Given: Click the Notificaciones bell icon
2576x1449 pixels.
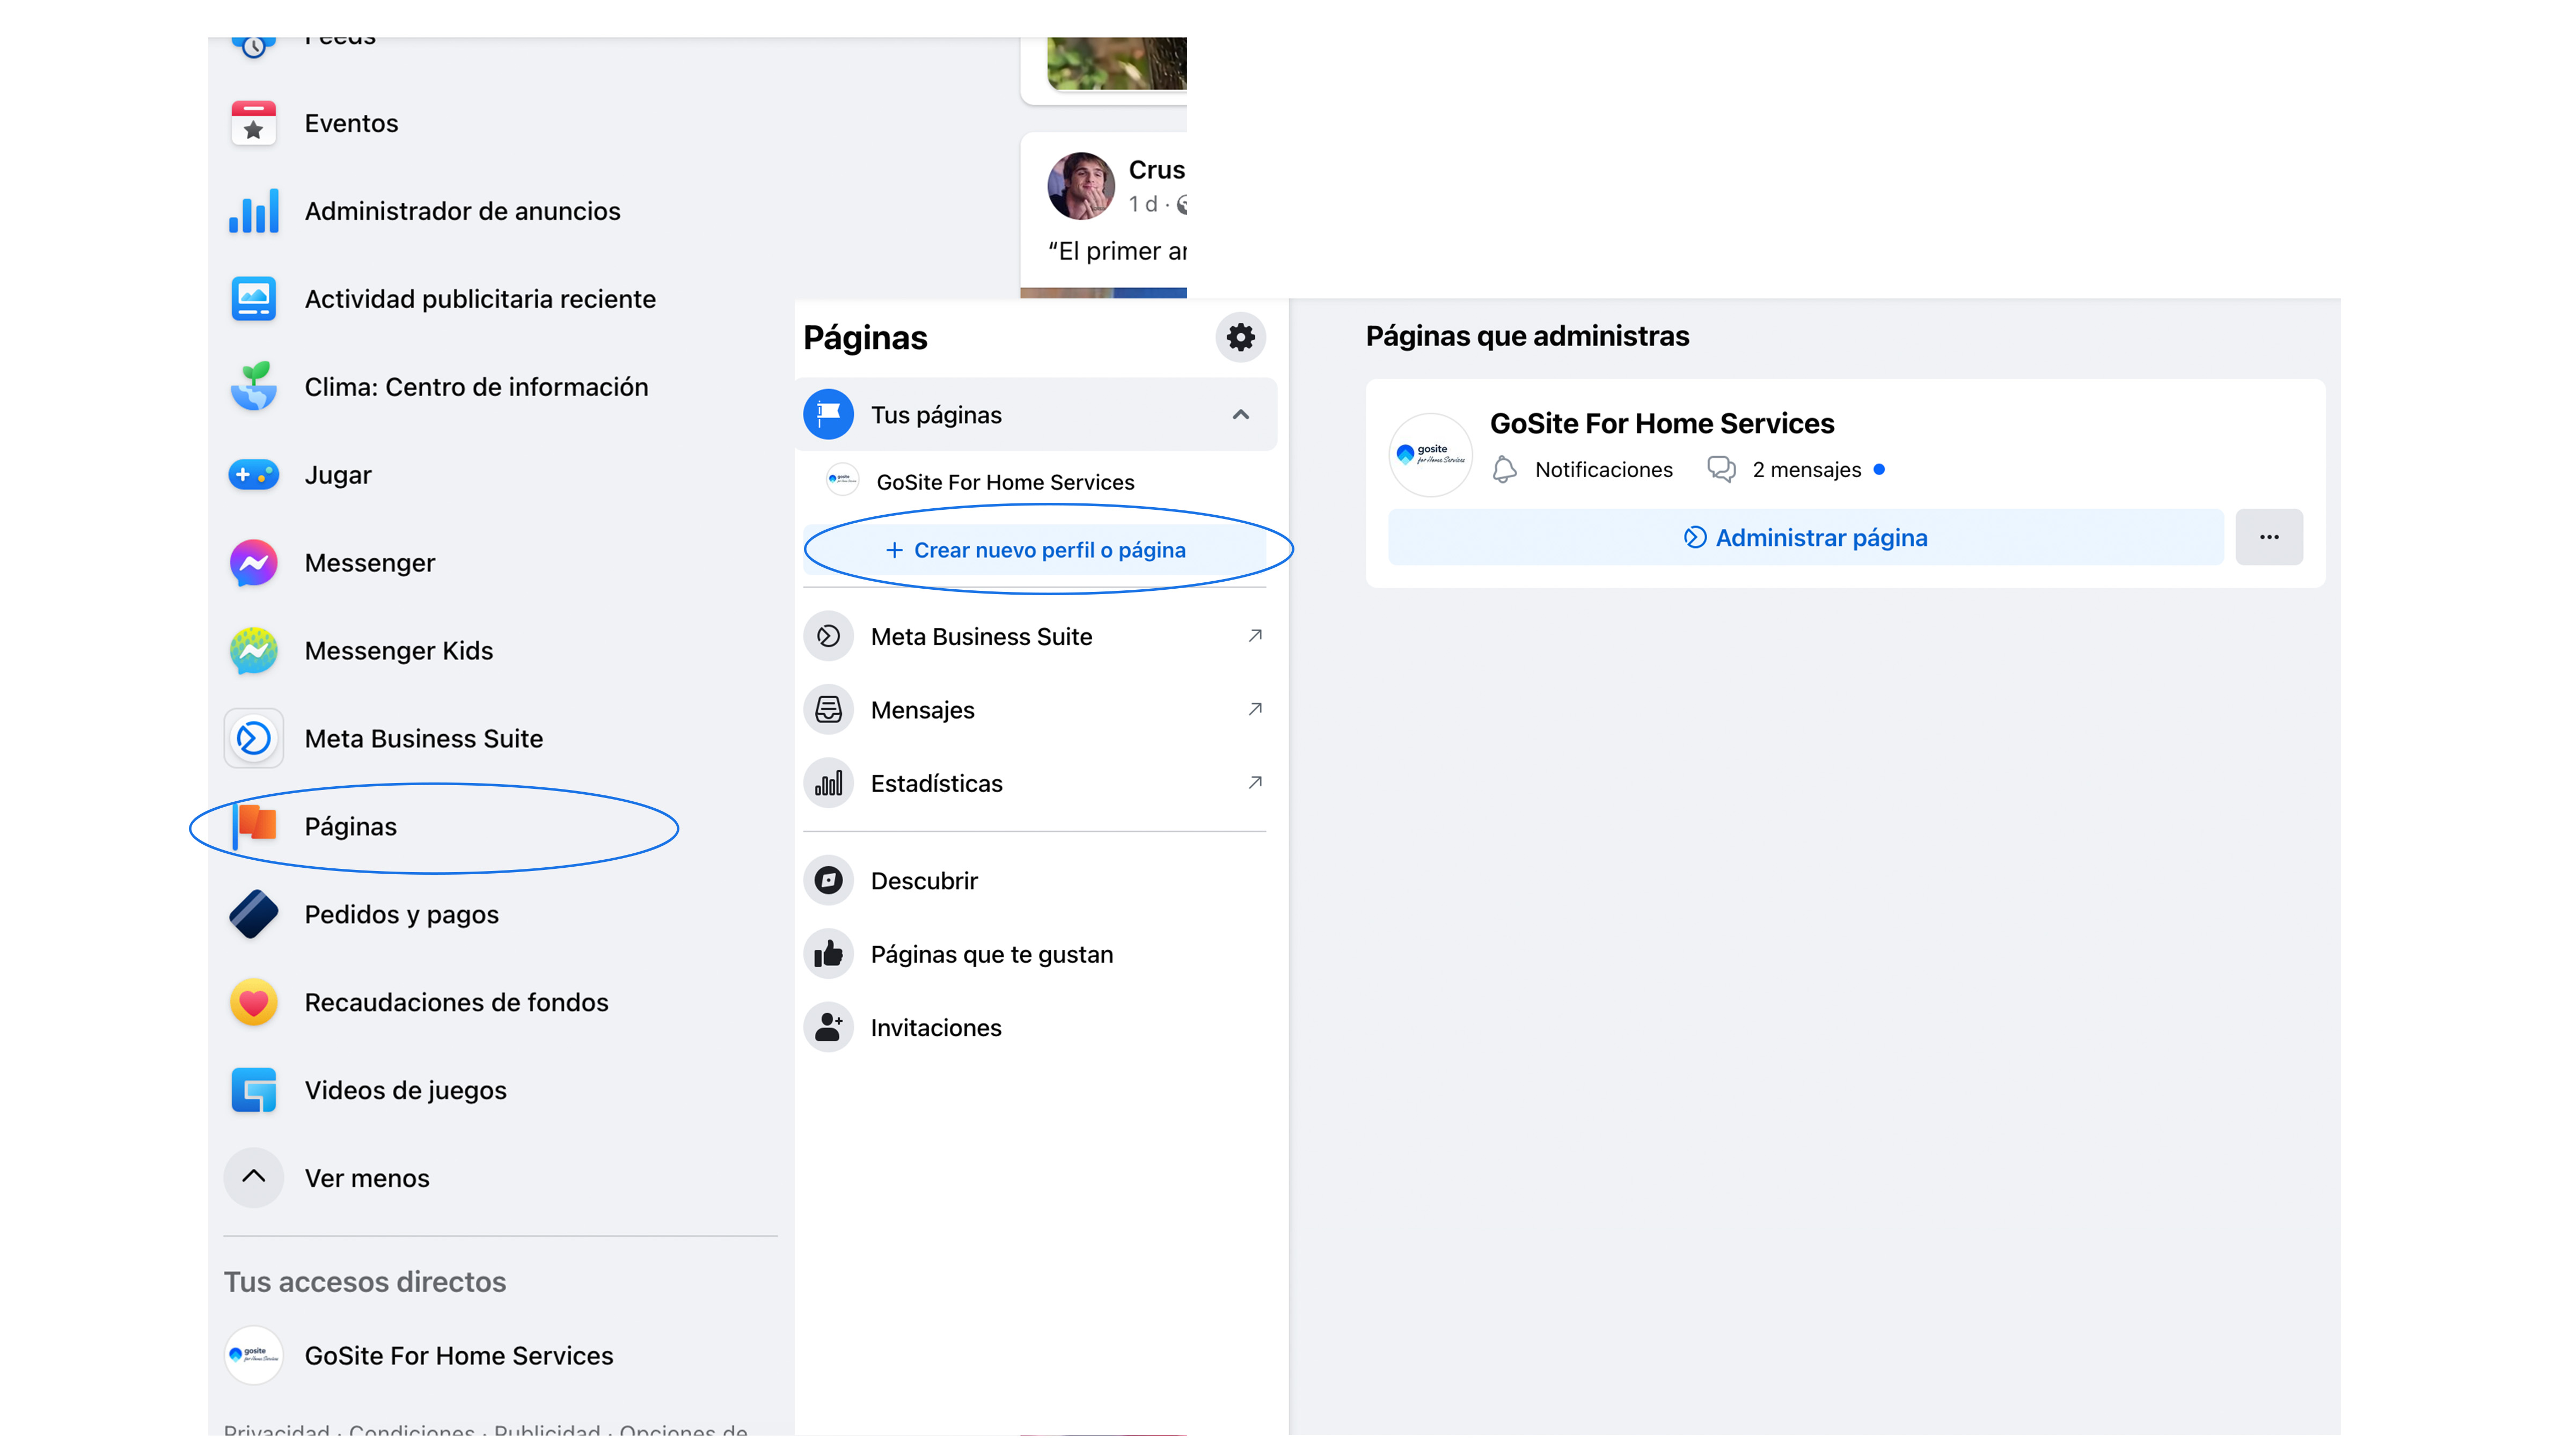Looking at the screenshot, I should tap(1504, 470).
